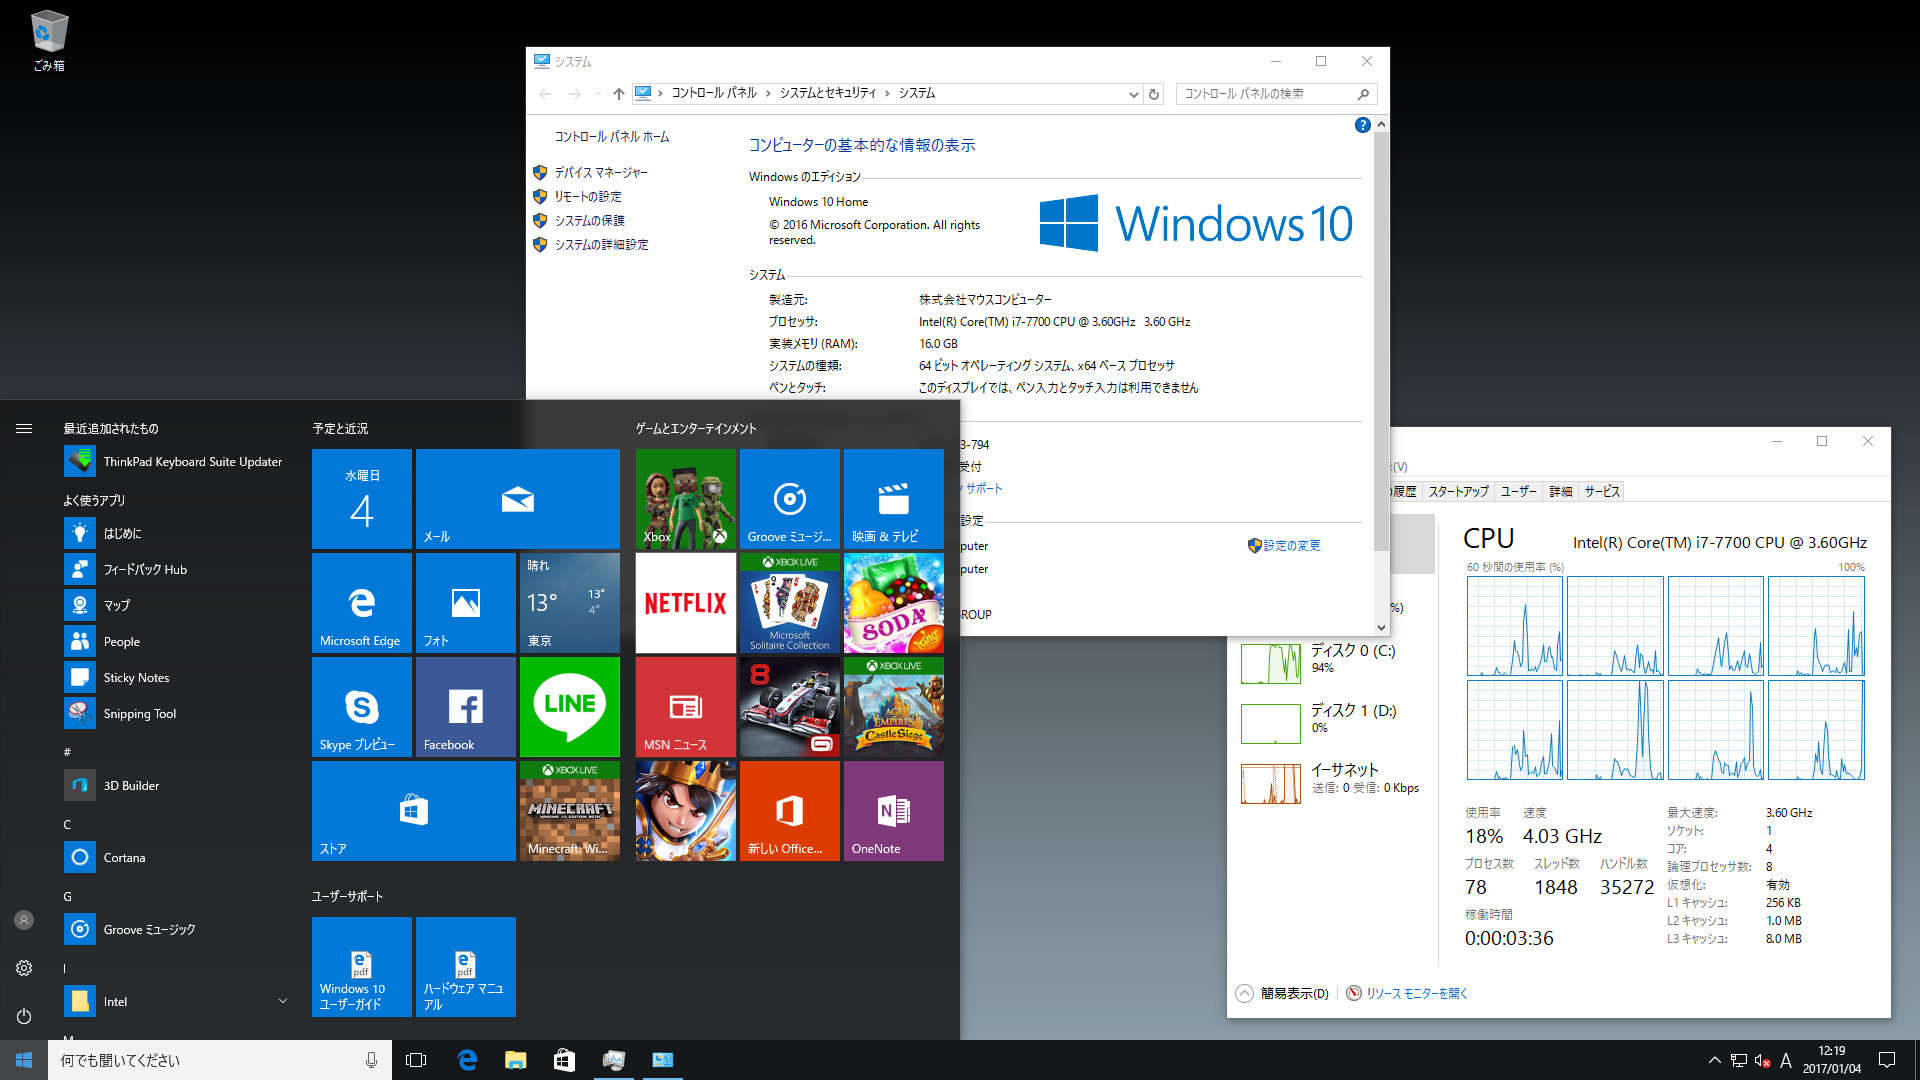Open the Royal Revolt king game tile

(686, 811)
